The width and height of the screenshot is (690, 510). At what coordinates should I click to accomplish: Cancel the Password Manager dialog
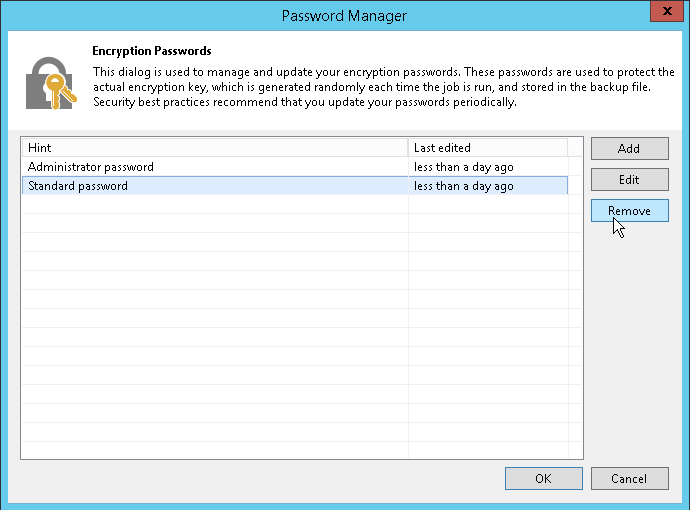click(629, 478)
